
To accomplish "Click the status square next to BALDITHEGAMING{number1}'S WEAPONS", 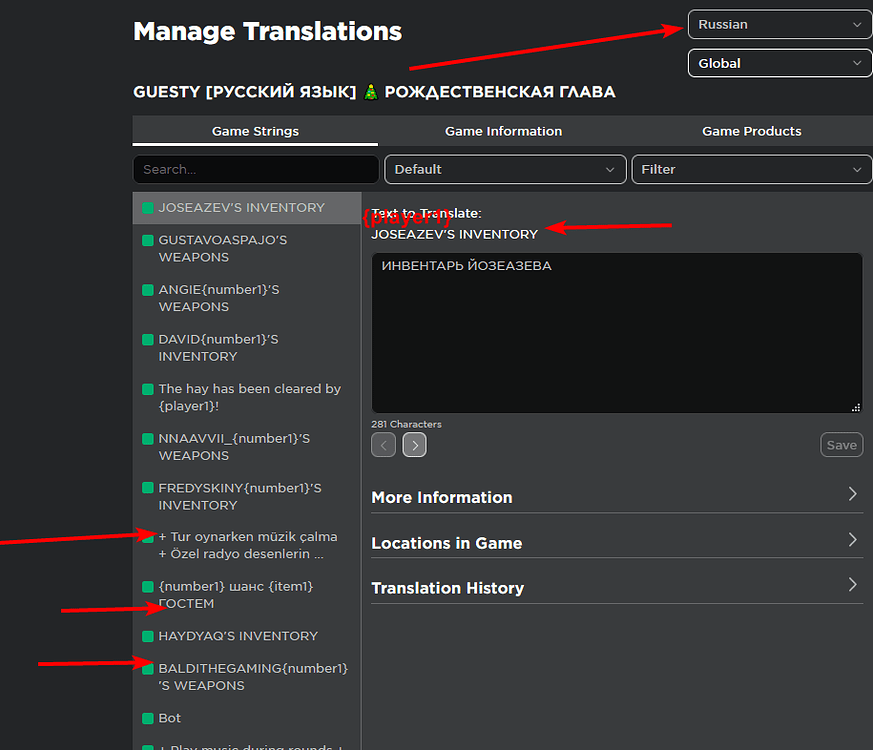I will point(147,667).
